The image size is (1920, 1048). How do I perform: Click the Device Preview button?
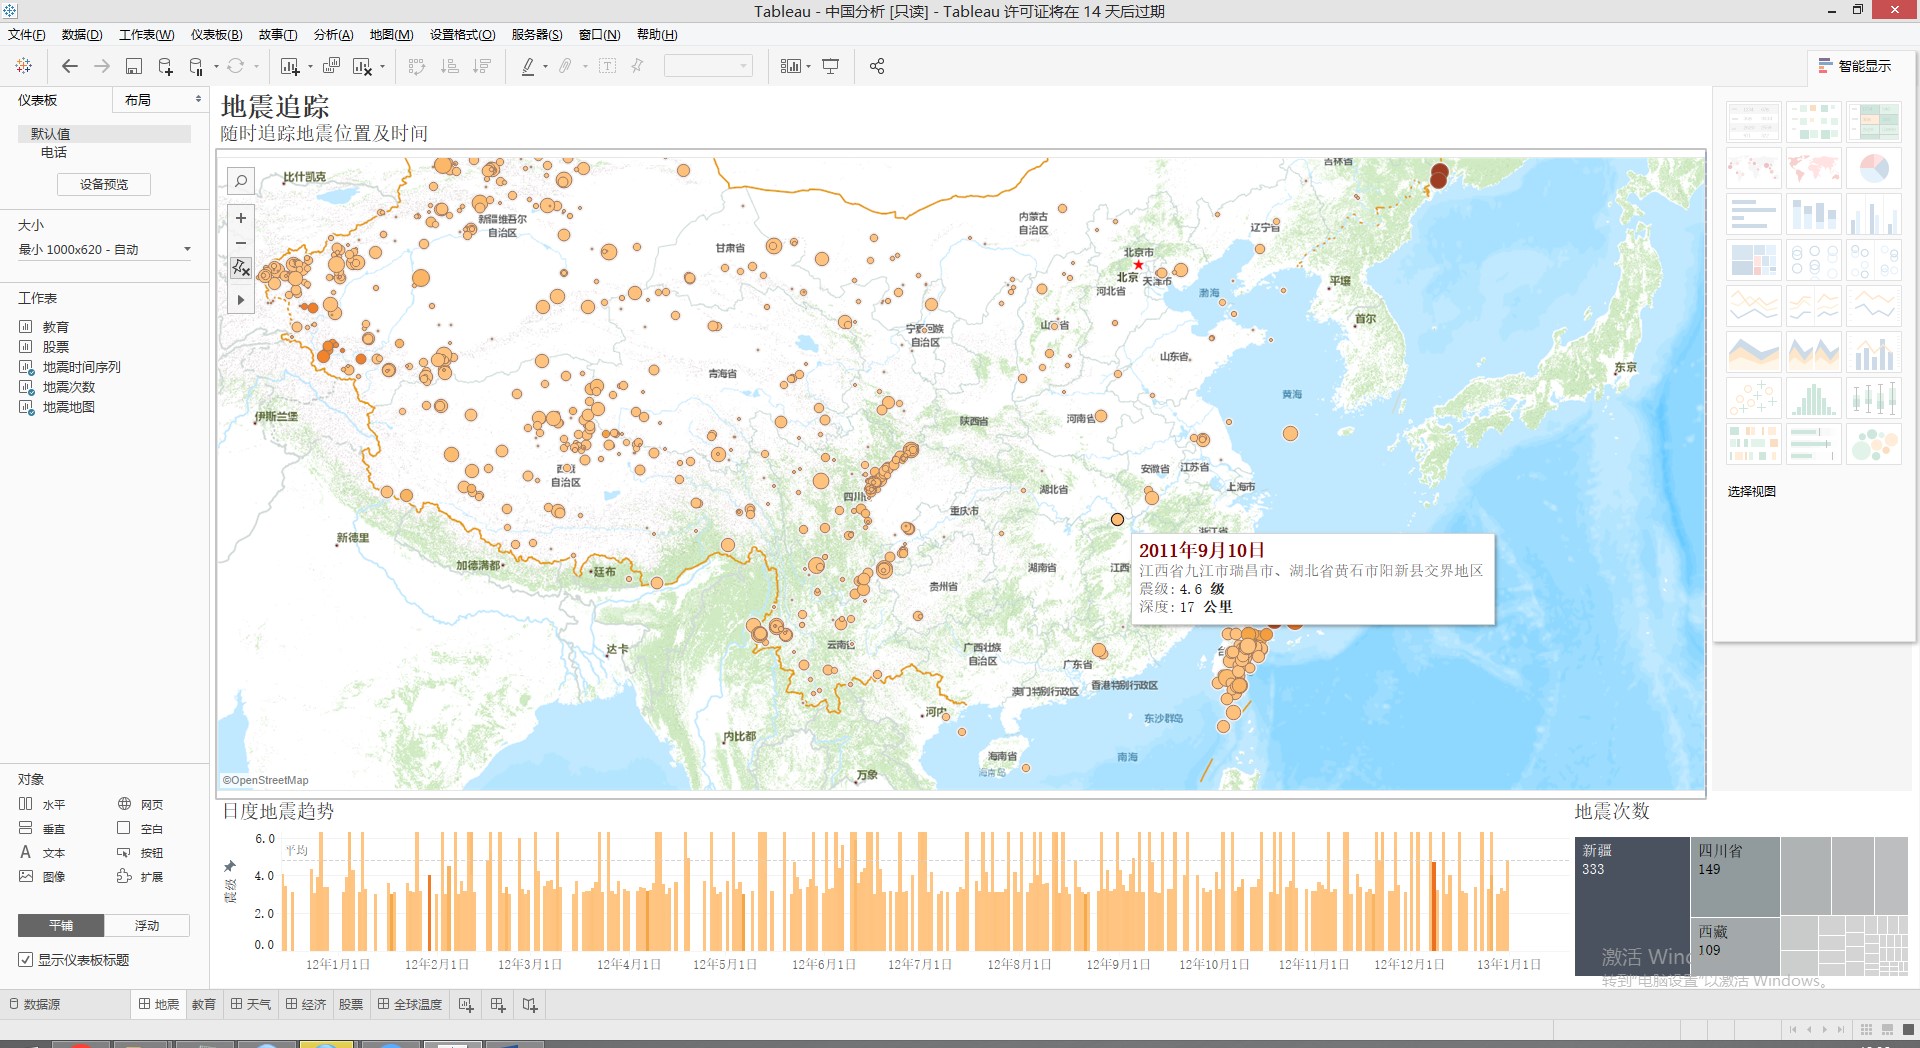(x=104, y=184)
